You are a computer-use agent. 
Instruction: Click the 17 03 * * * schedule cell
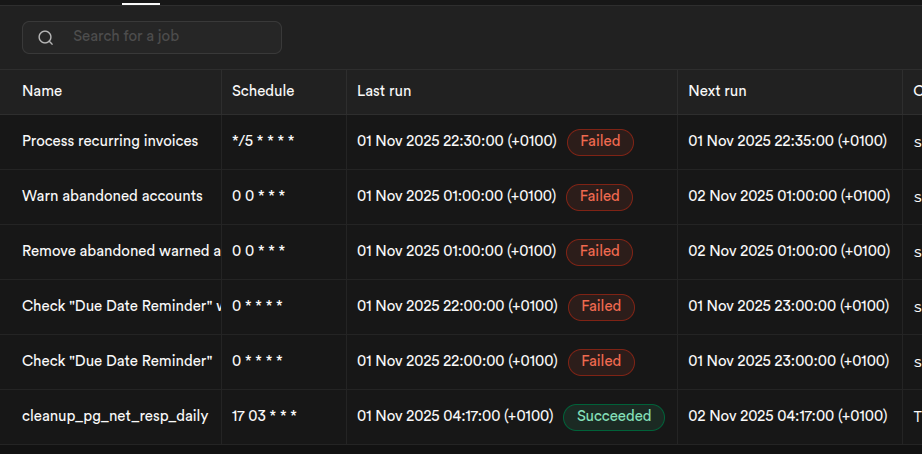tap(264, 416)
